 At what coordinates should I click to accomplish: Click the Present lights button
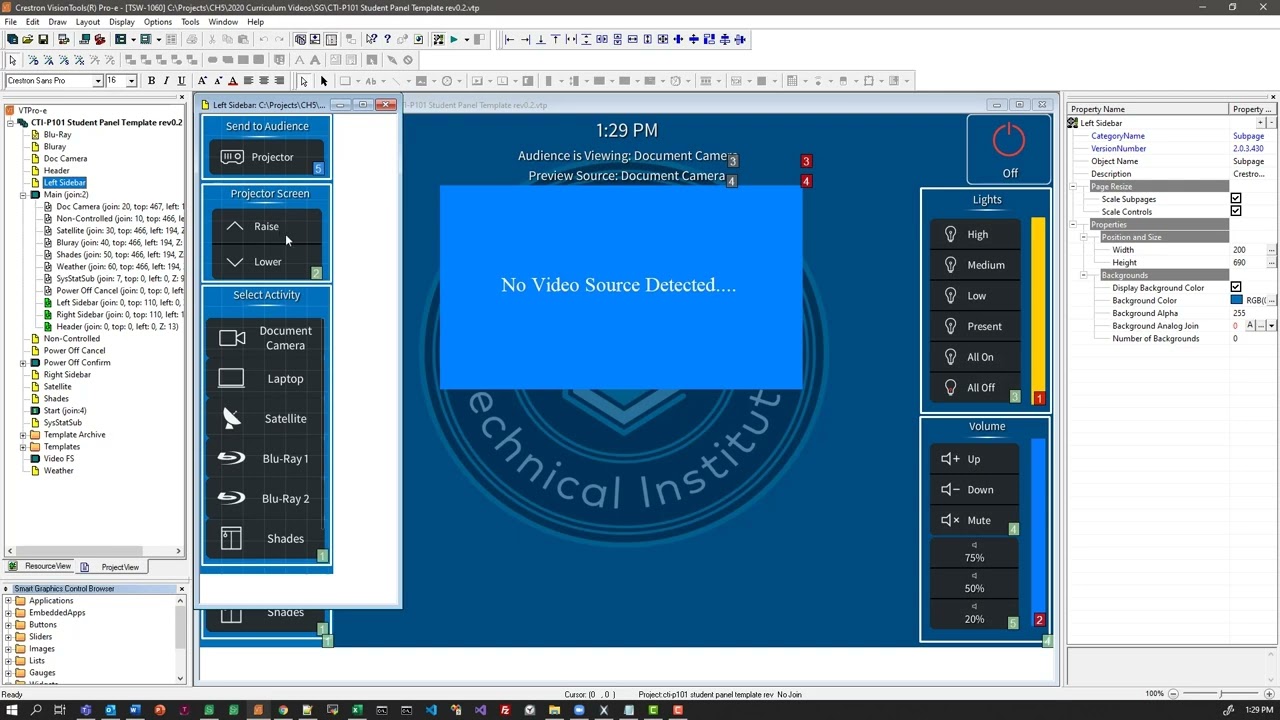974,326
